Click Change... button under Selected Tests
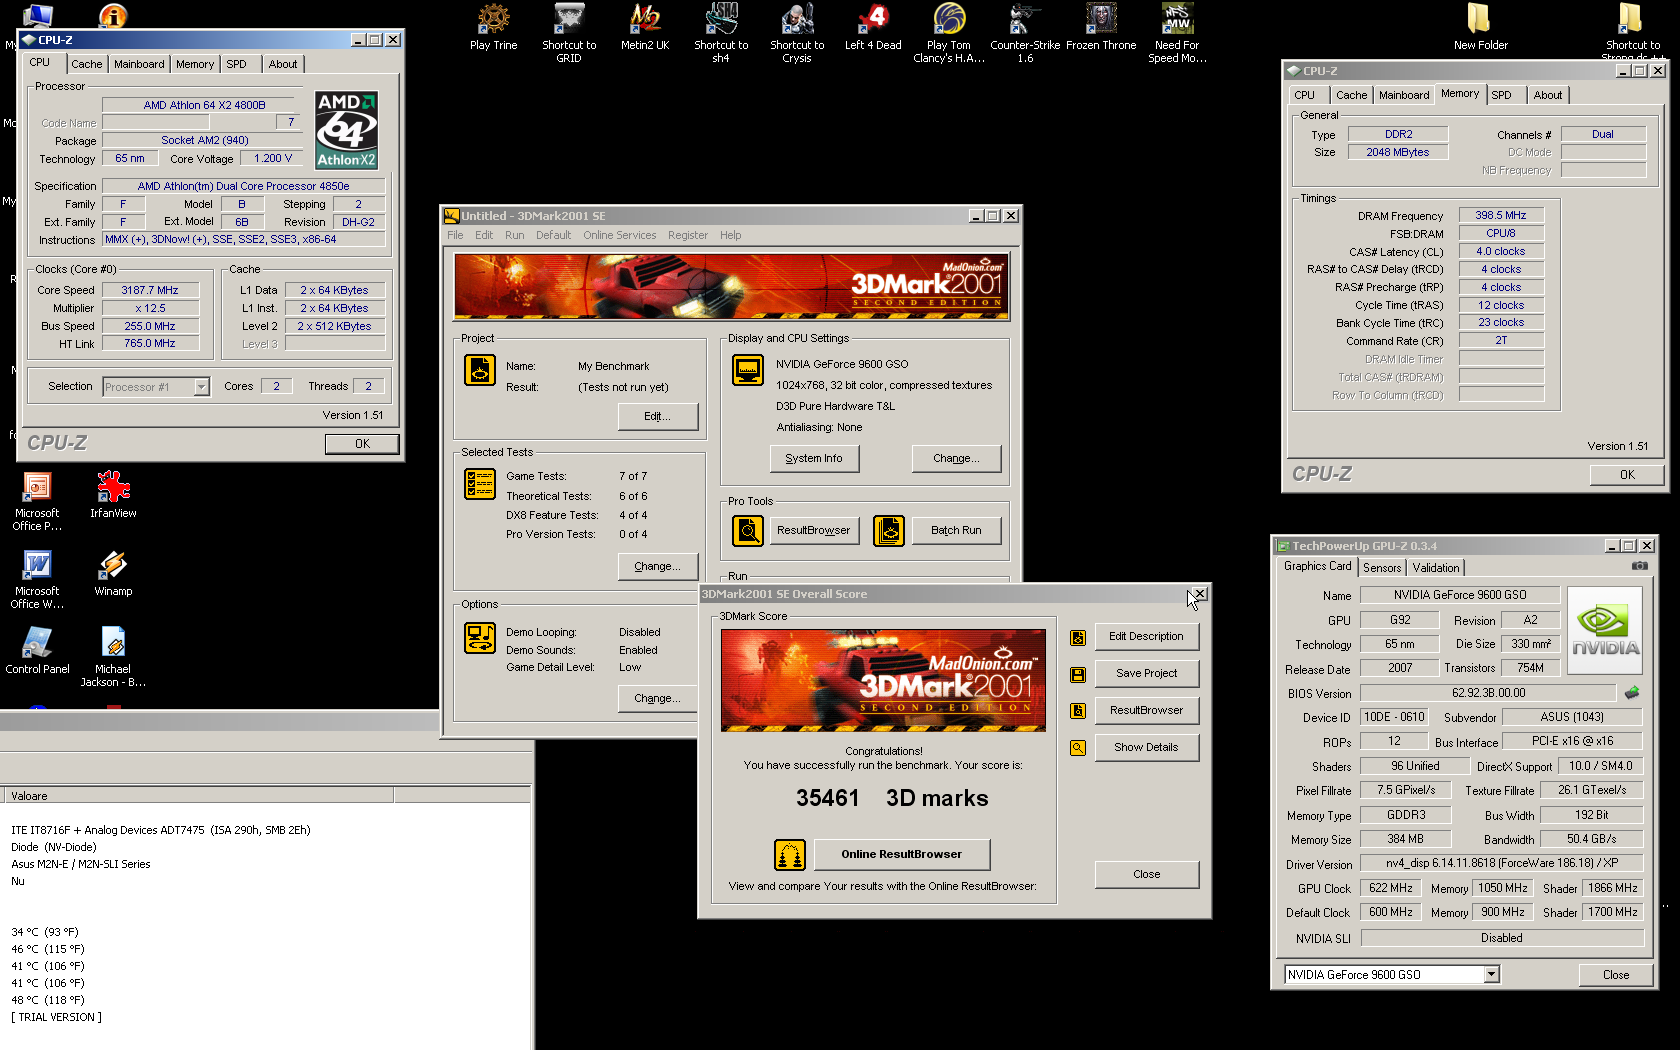1680x1050 pixels. 658,566
